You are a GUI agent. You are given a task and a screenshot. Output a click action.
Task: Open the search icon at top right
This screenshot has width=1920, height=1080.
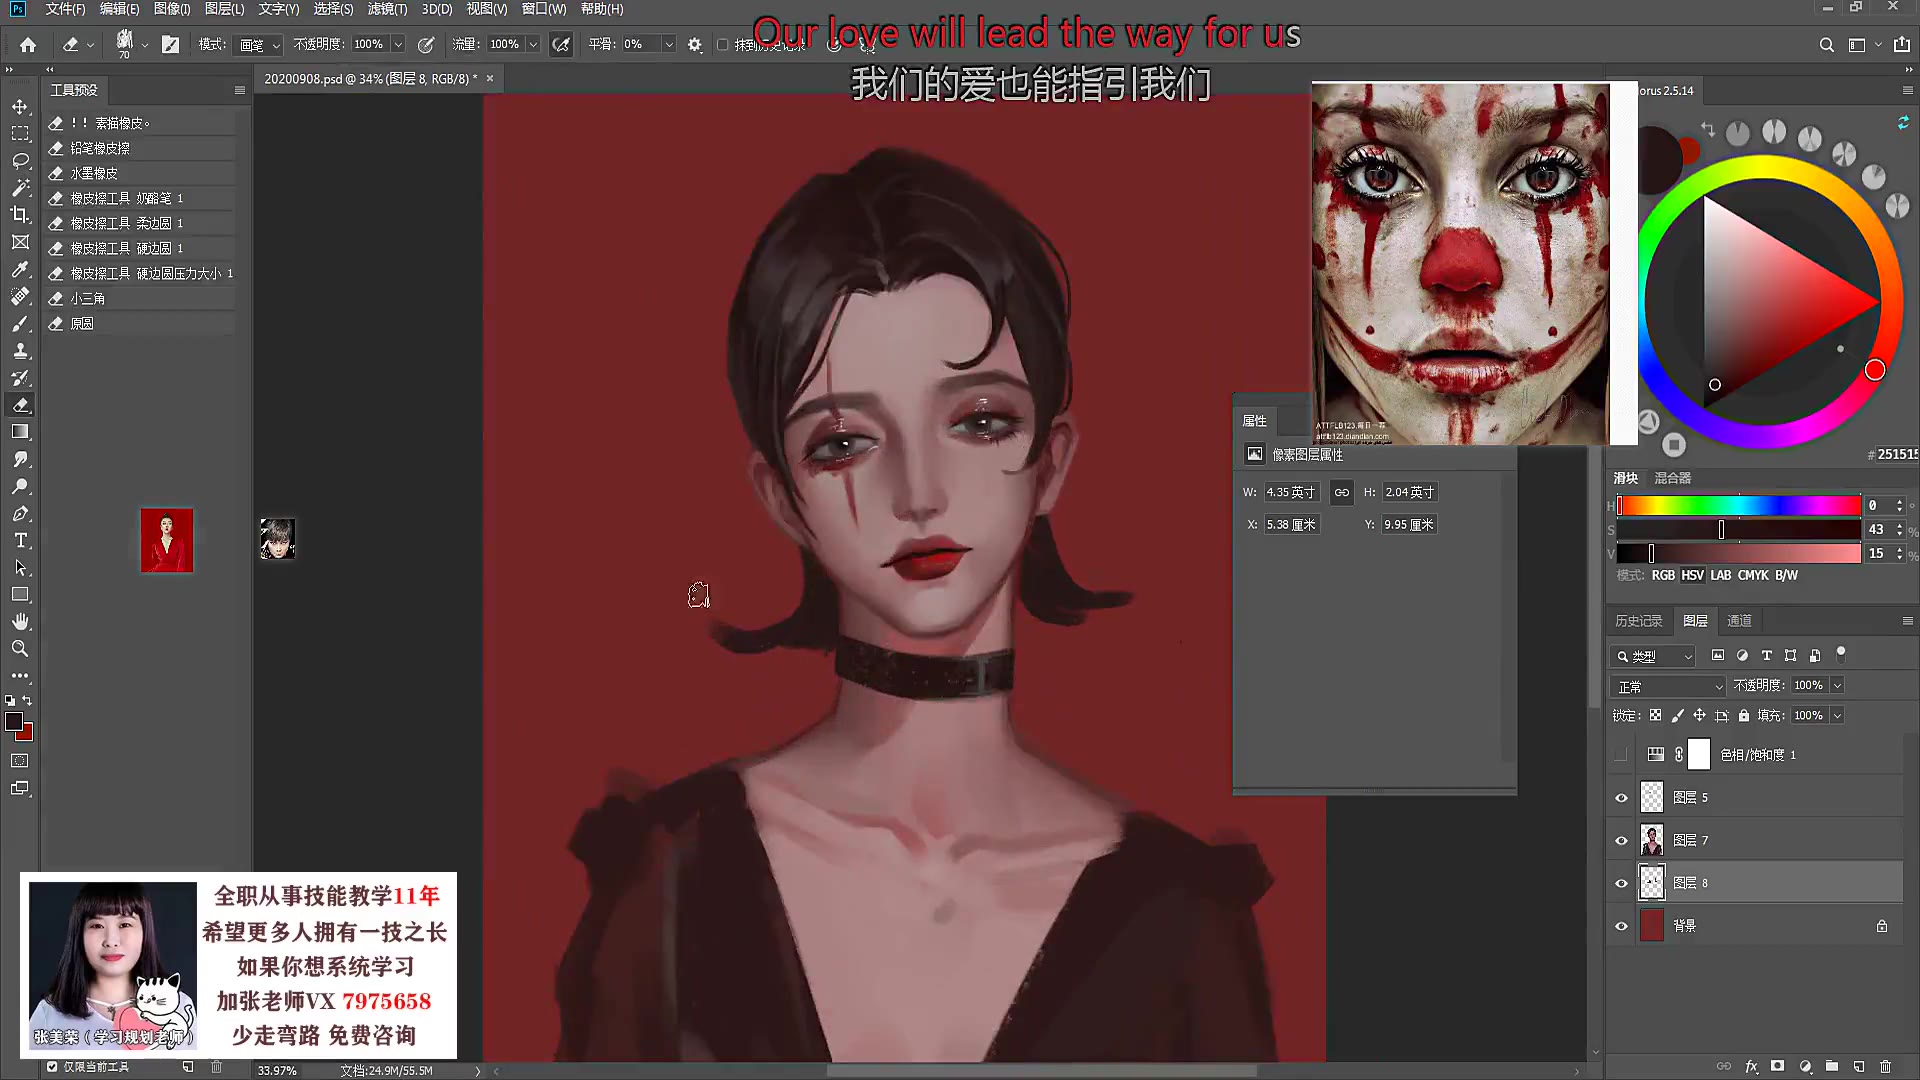coord(1826,44)
